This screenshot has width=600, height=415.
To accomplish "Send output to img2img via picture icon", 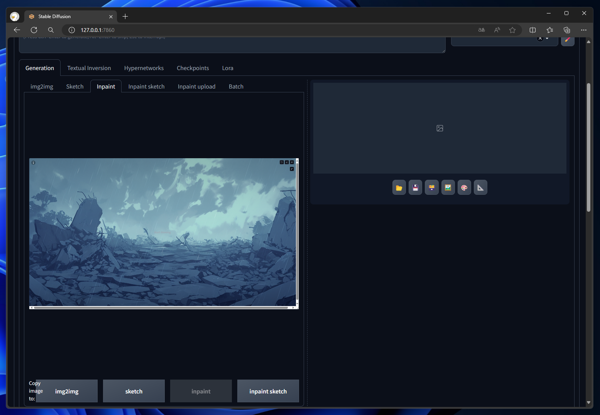I will click(448, 188).
